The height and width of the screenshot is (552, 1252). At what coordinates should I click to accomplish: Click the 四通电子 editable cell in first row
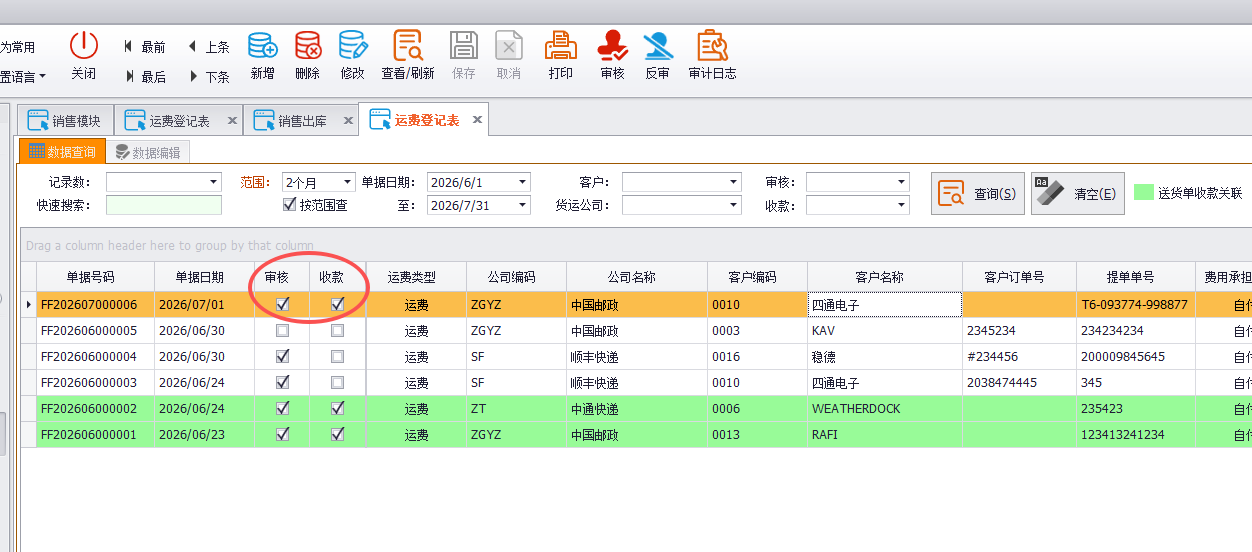(885, 304)
